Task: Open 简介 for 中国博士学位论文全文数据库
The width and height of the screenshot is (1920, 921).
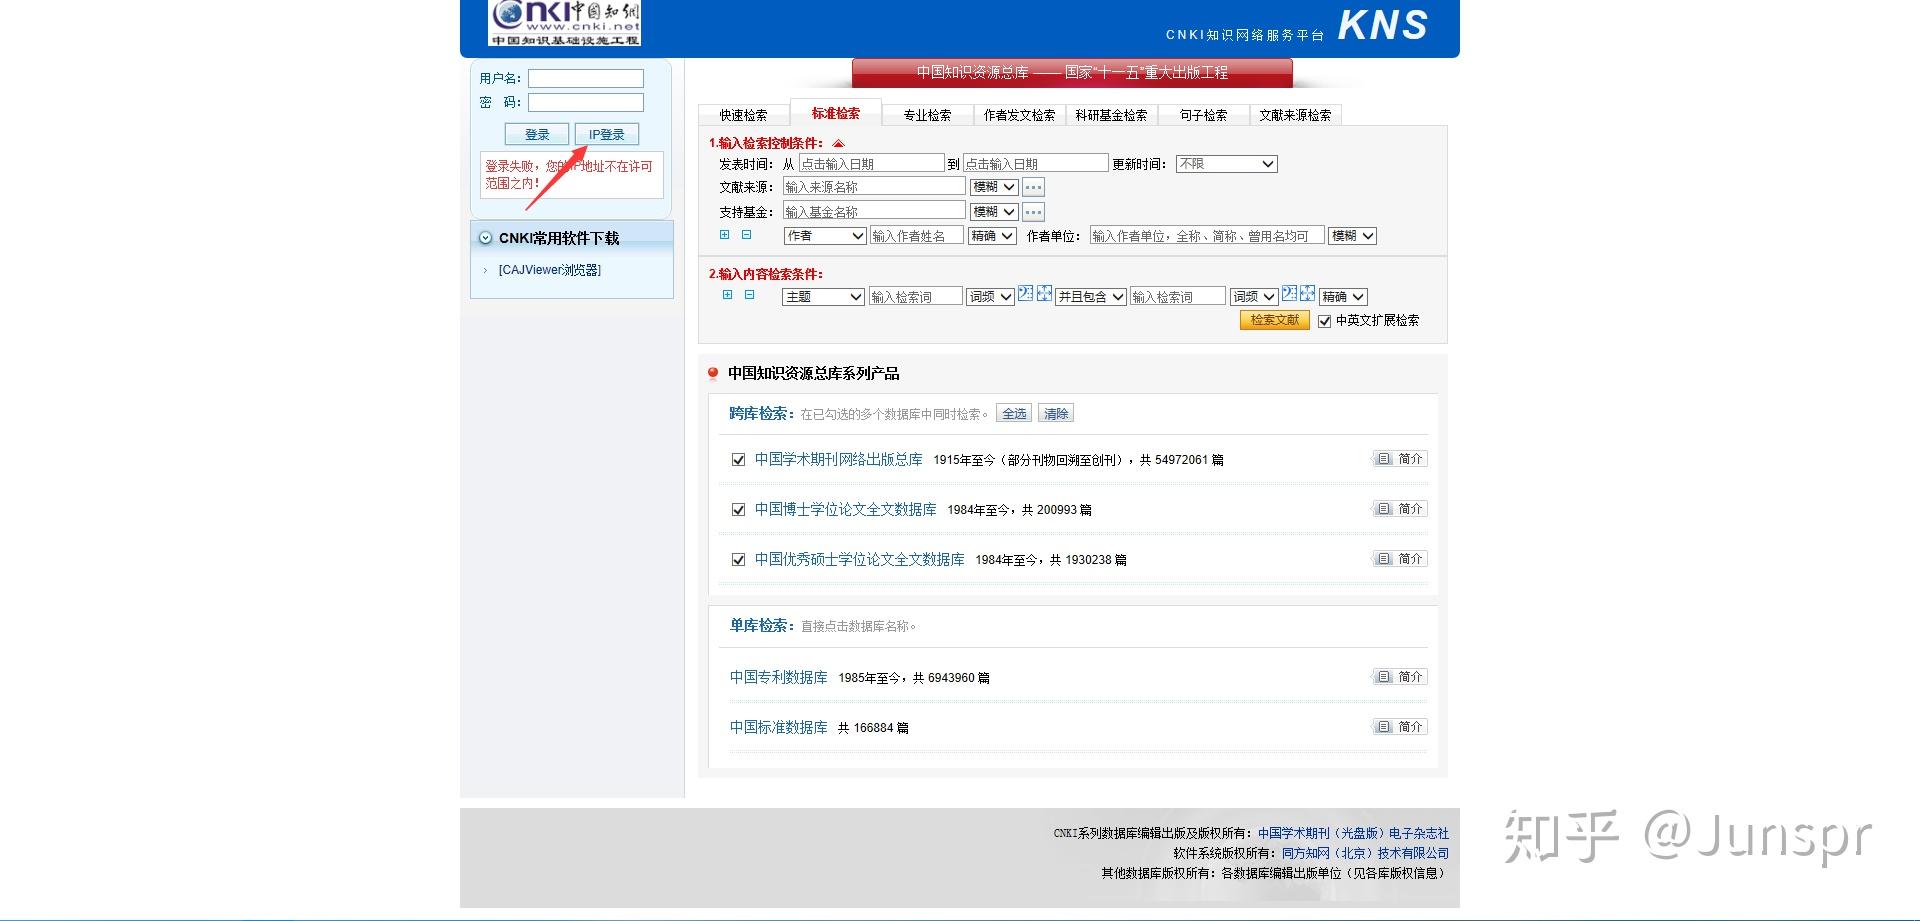Action: 1400,509
